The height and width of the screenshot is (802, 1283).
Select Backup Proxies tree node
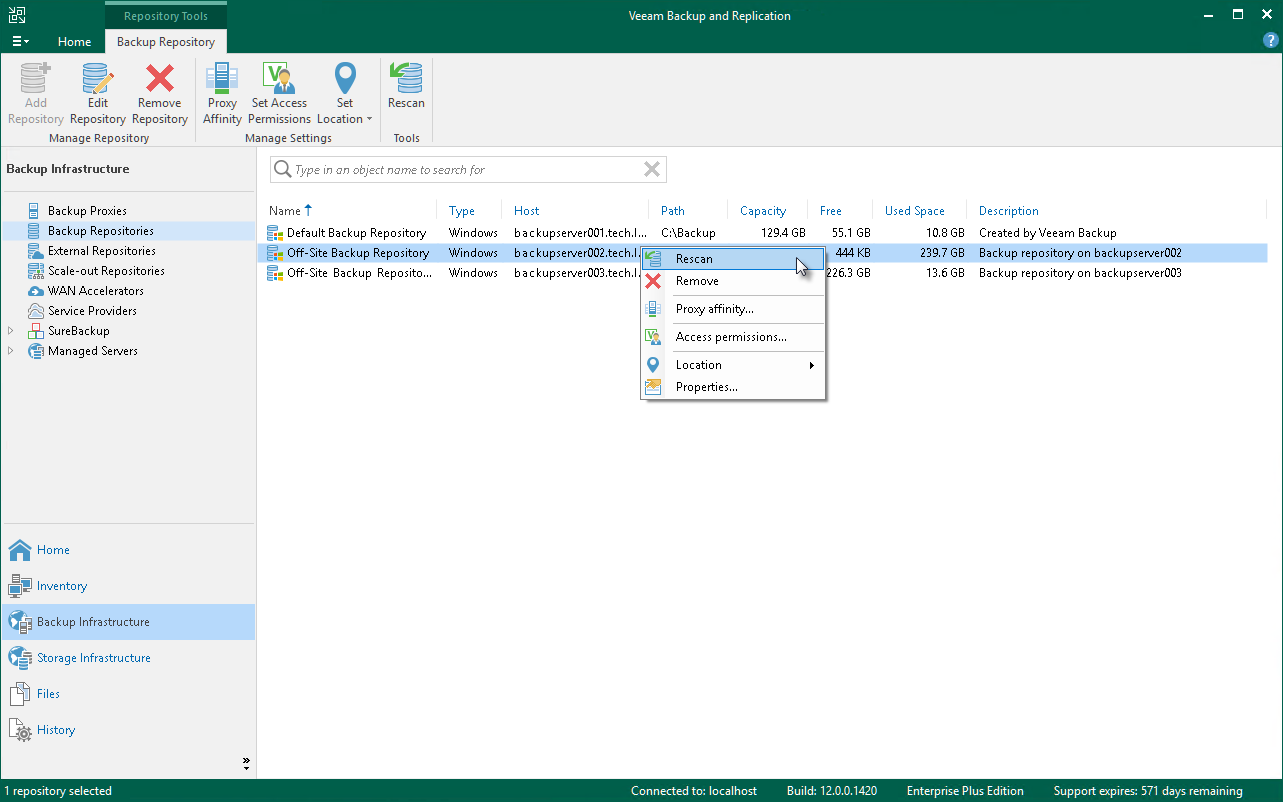tap(87, 211)
